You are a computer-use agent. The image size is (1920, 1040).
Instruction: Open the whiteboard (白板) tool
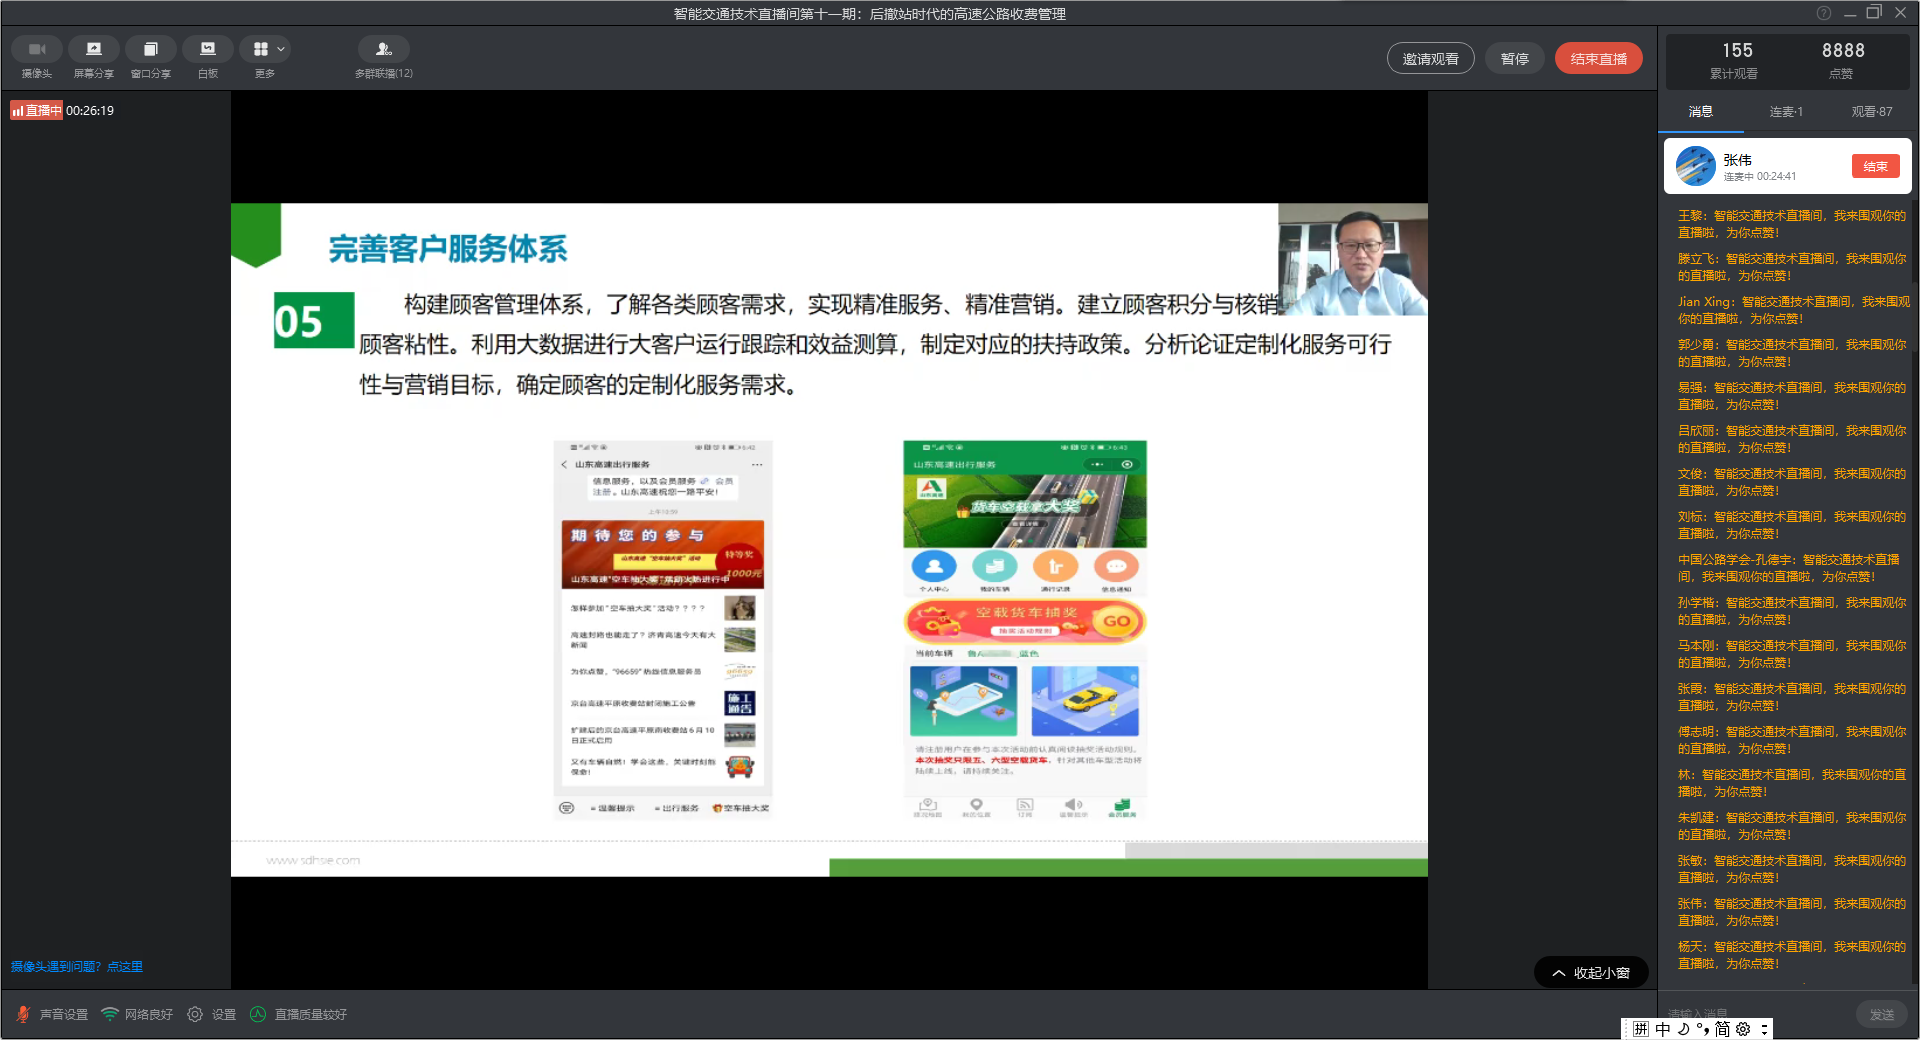pos(208,50)
